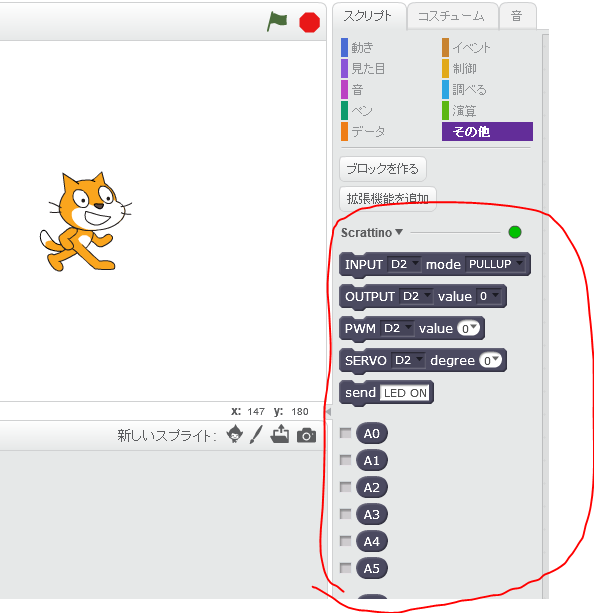
Task: Open PWM block value dropdown arrow
Action: (473, 326)
